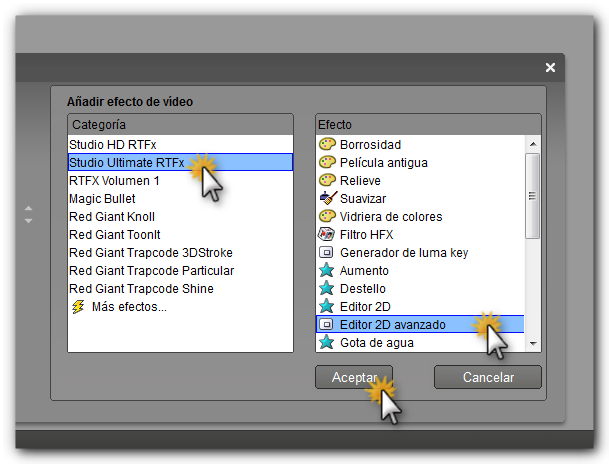The image size is (609, 464).
Task: Choose the Filtro HFX effect
Action: (x=420, y=235)
